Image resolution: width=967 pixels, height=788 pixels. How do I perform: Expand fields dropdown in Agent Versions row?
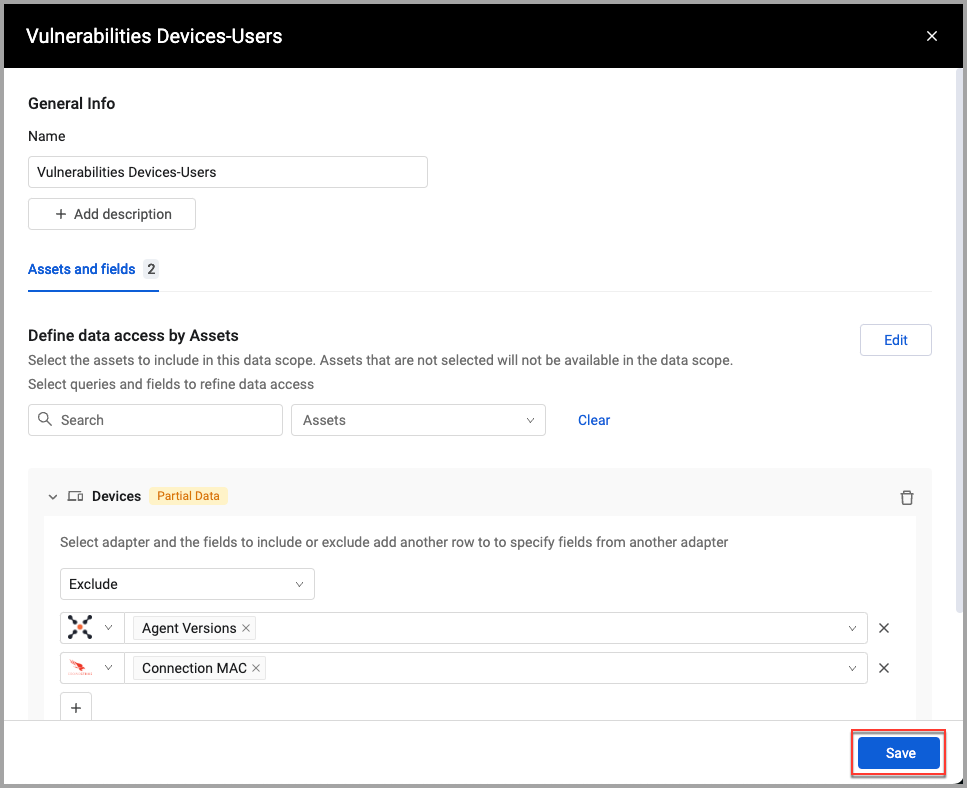click(x=852, y=628)
